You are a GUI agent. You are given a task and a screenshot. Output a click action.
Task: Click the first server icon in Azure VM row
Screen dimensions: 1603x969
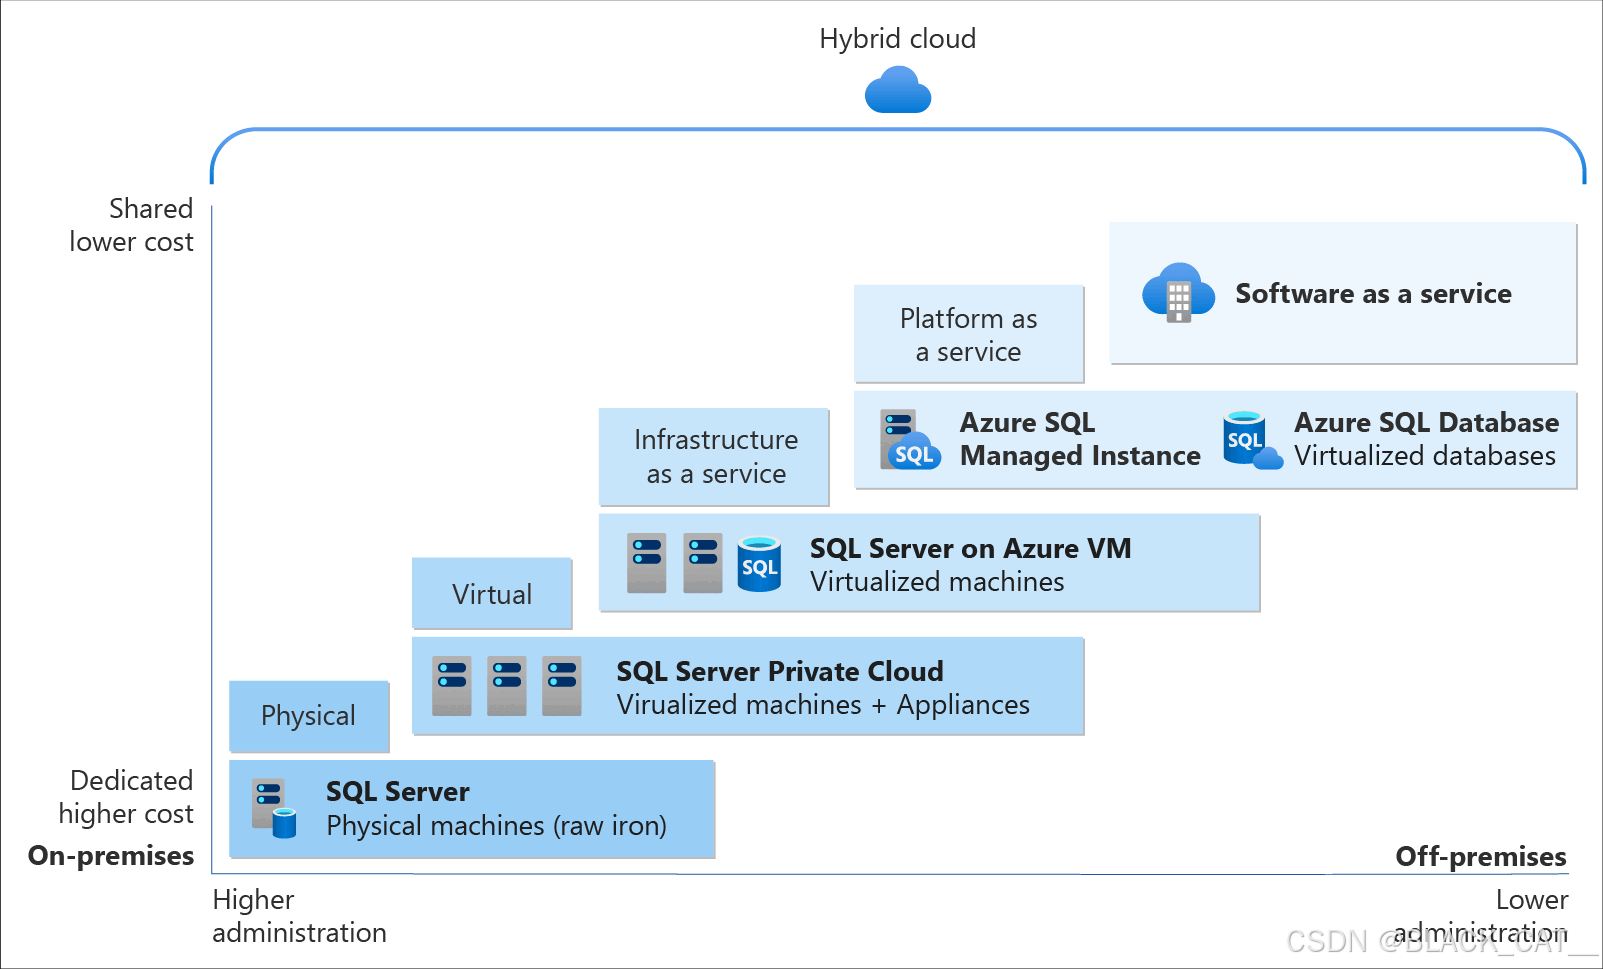(647, 563)
